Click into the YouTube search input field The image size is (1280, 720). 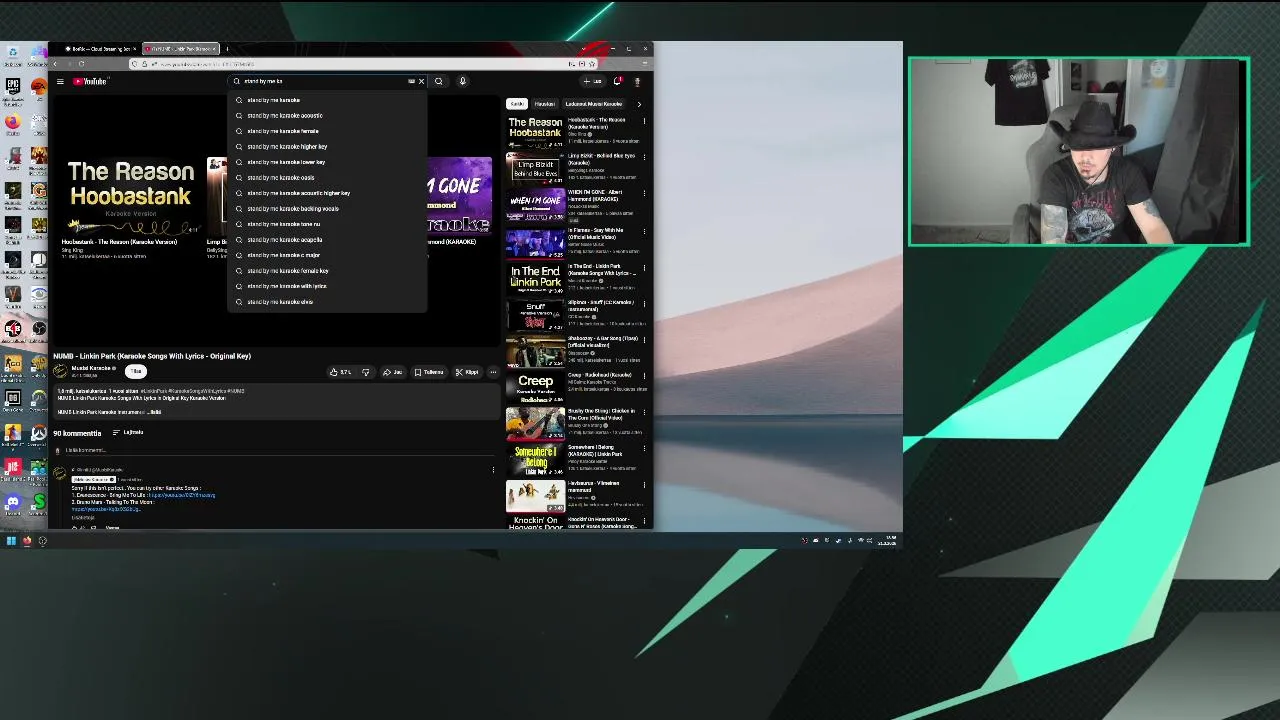coord(320,81)
